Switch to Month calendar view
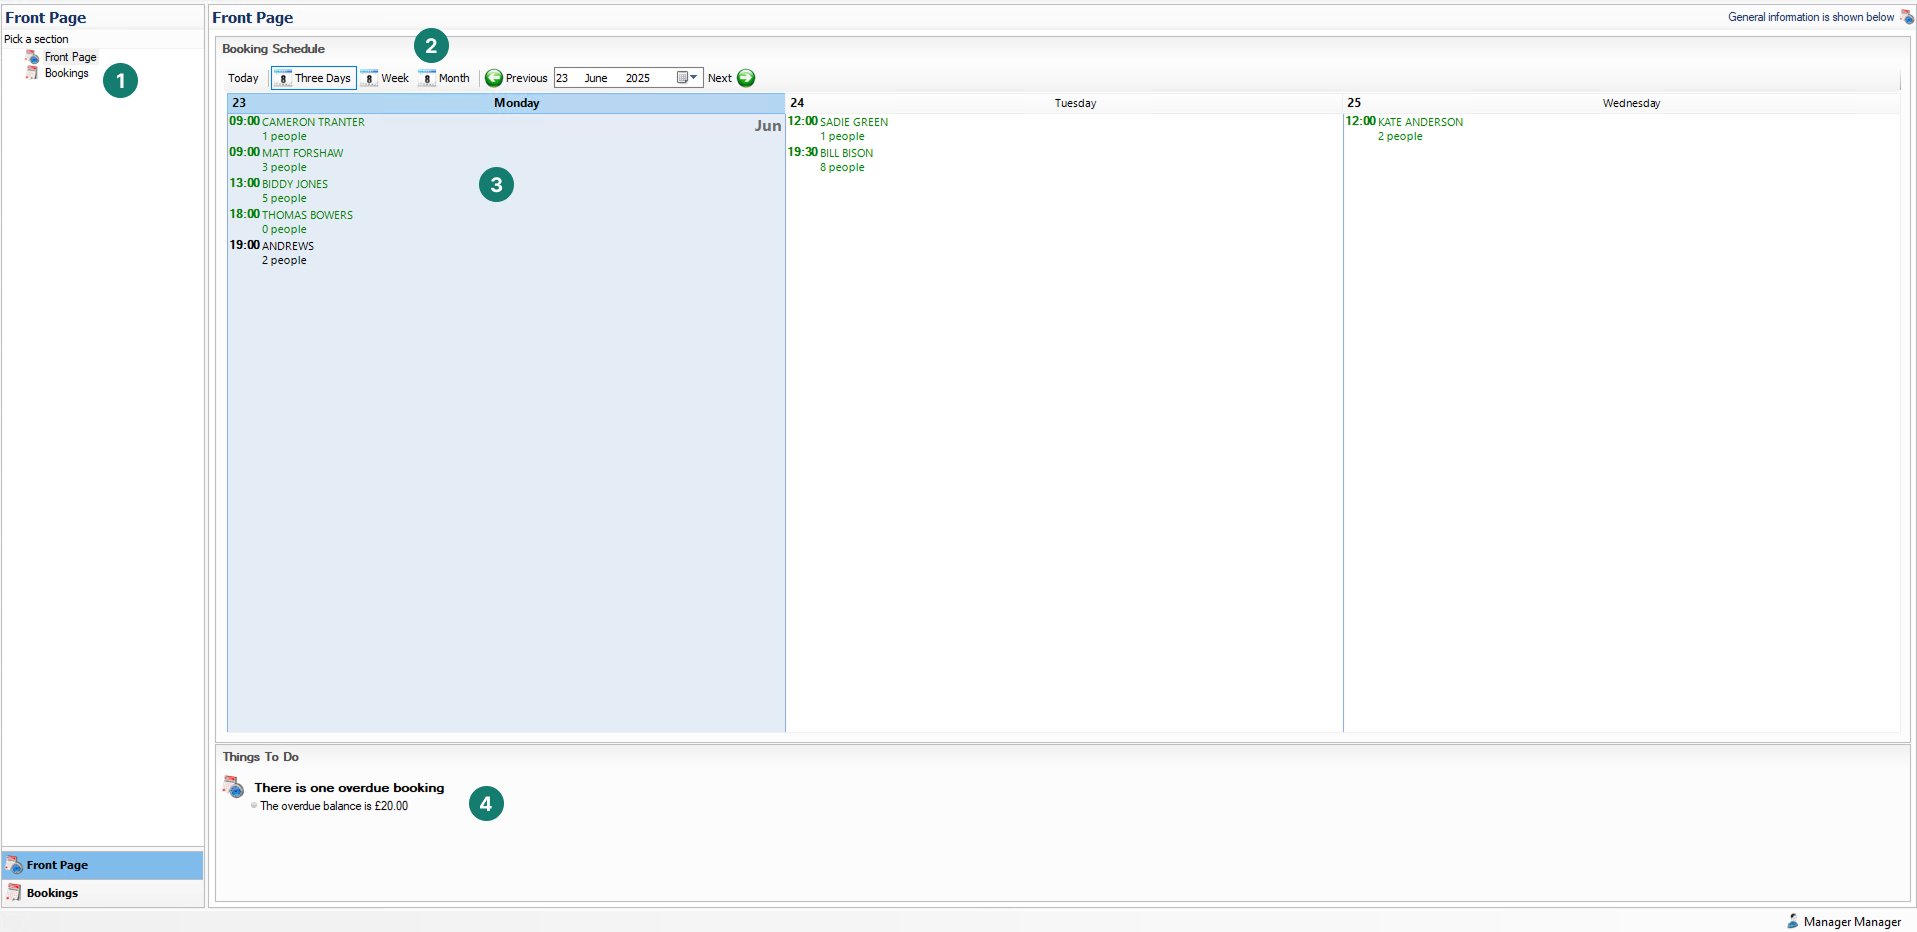 444,78
